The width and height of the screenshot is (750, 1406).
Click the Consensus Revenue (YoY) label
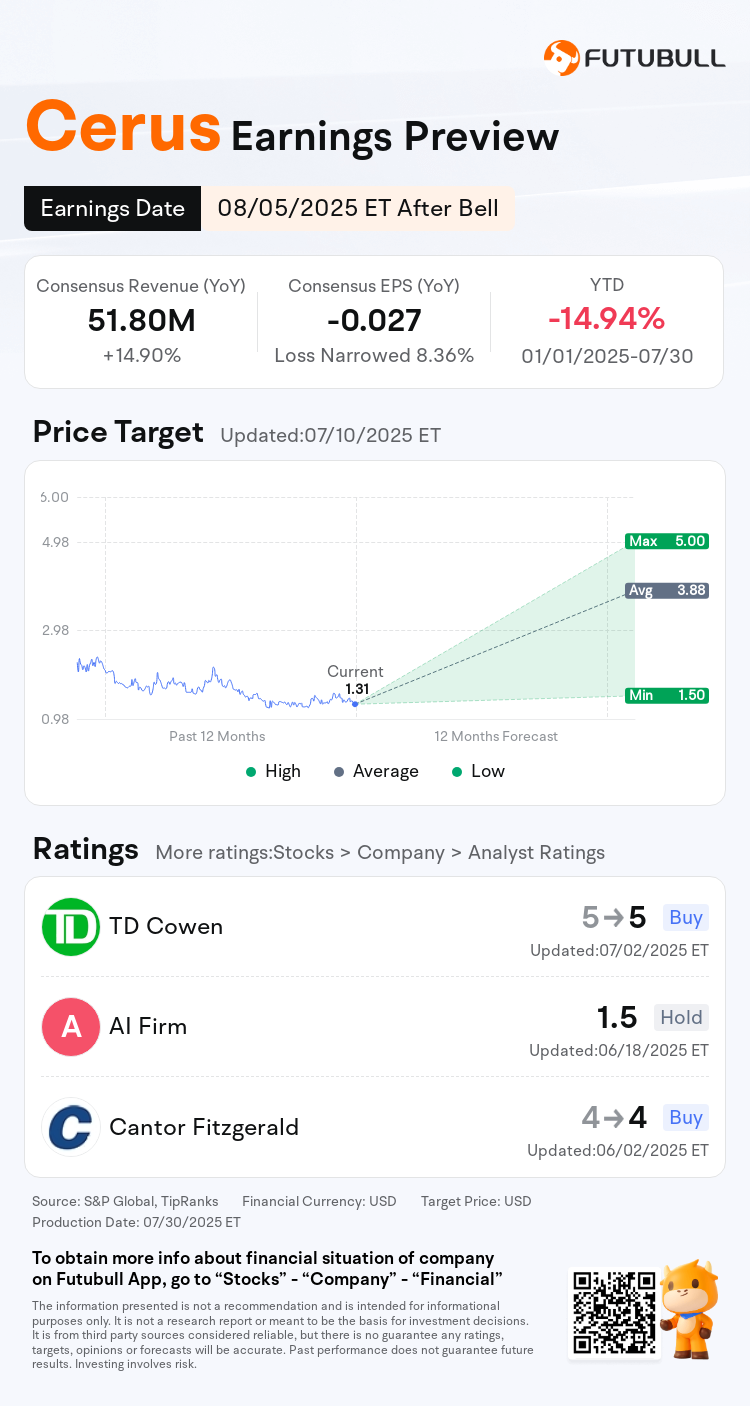[141, 286]
